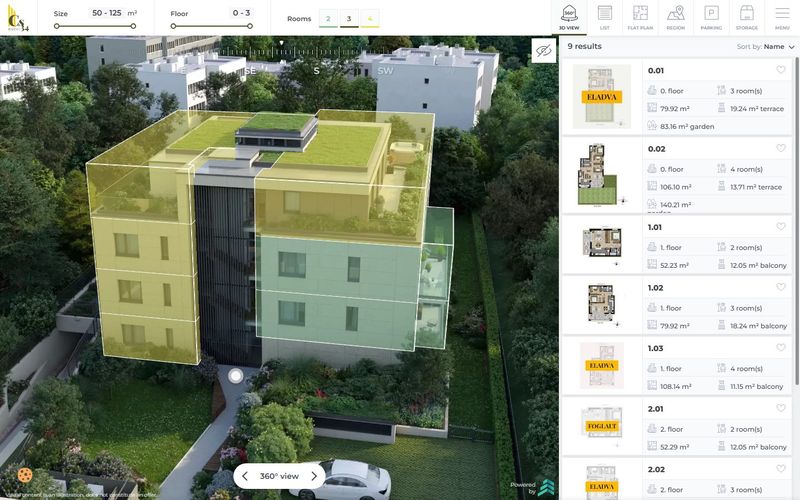The width and height of the screenshot is (800, 500).
Task: Open the 3D View tab
Action: [x=569, y=17]
